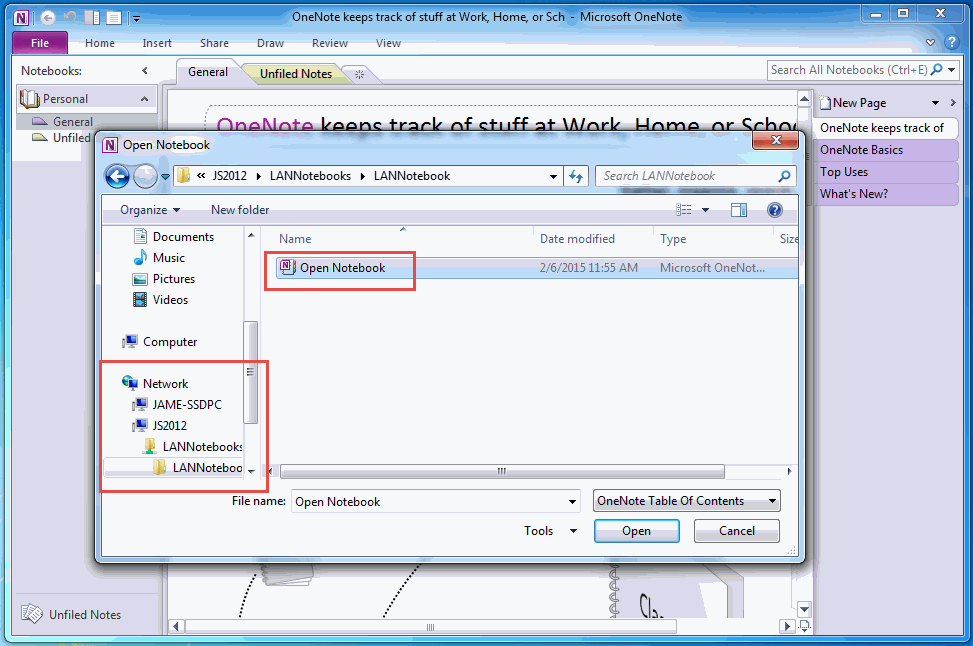Click the back arrow in Open Notebook dialog
Image resolution: width=973 pixels, height=646 pixels.
click(x=118, y=176)
